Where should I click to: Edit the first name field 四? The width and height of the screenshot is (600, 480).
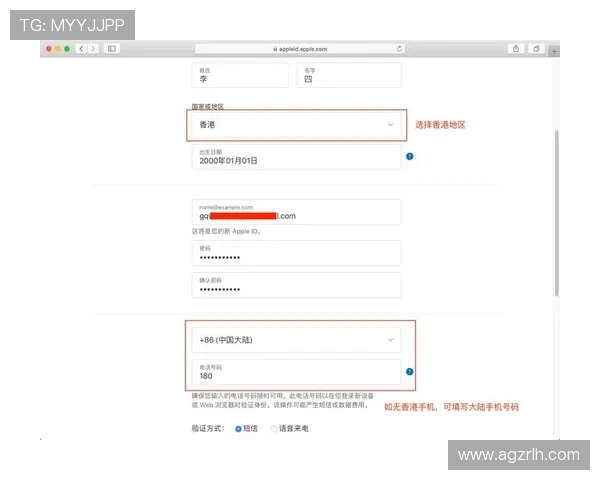pos(349,75)
